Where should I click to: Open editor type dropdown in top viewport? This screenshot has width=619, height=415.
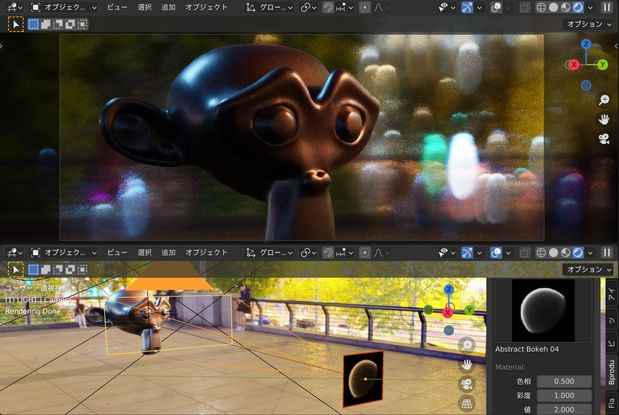[x=15, y=8]
